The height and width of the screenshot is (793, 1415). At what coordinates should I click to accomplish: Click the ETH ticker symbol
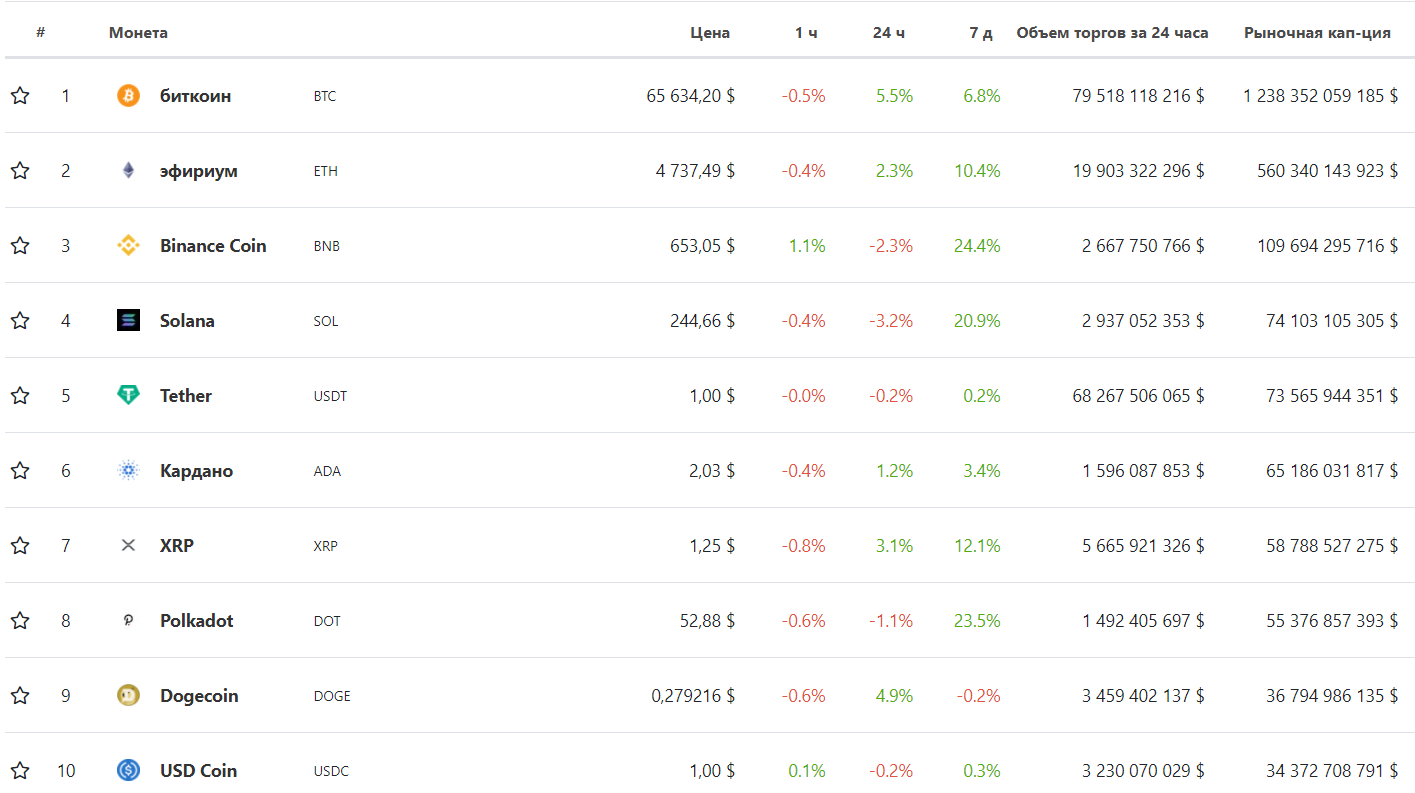tap(326, 172)
